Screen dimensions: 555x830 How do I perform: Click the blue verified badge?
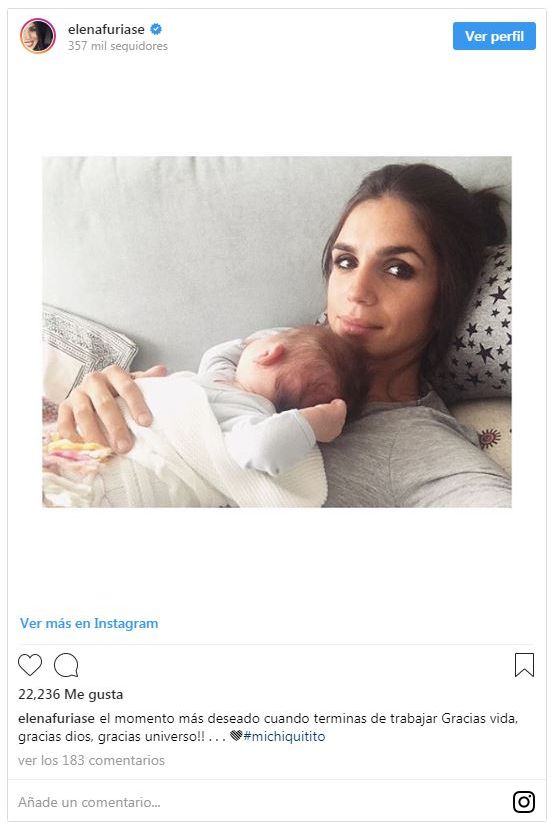click(x=156, y=29)
